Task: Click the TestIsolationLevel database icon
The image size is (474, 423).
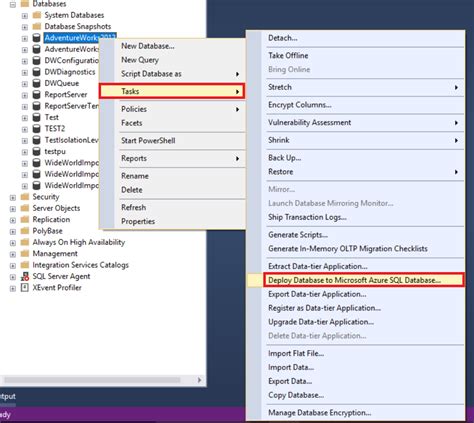Action: pos(37,140)
